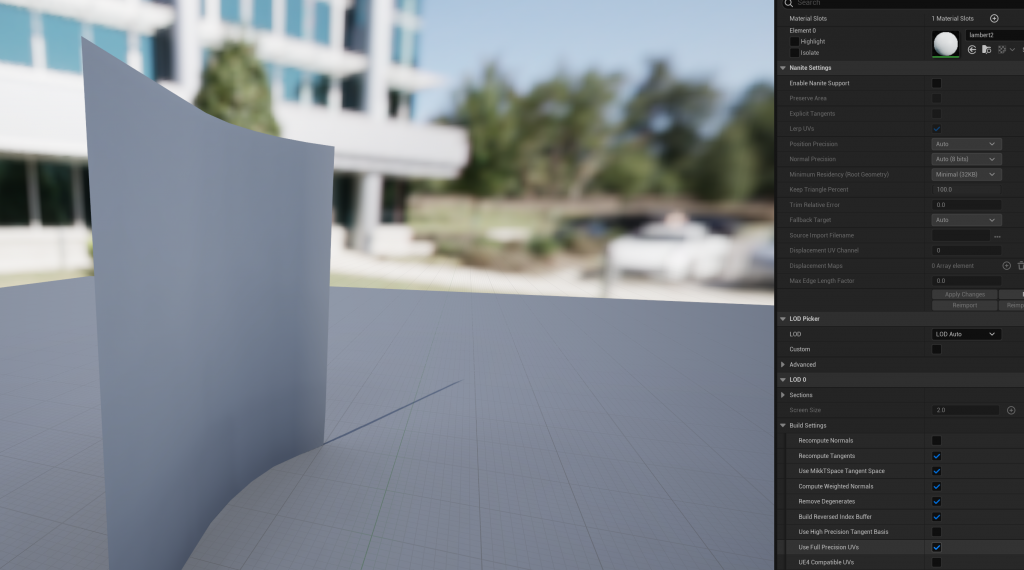Uncheck Lerp UVs
1024x570 pixels.
coord(936,129)
